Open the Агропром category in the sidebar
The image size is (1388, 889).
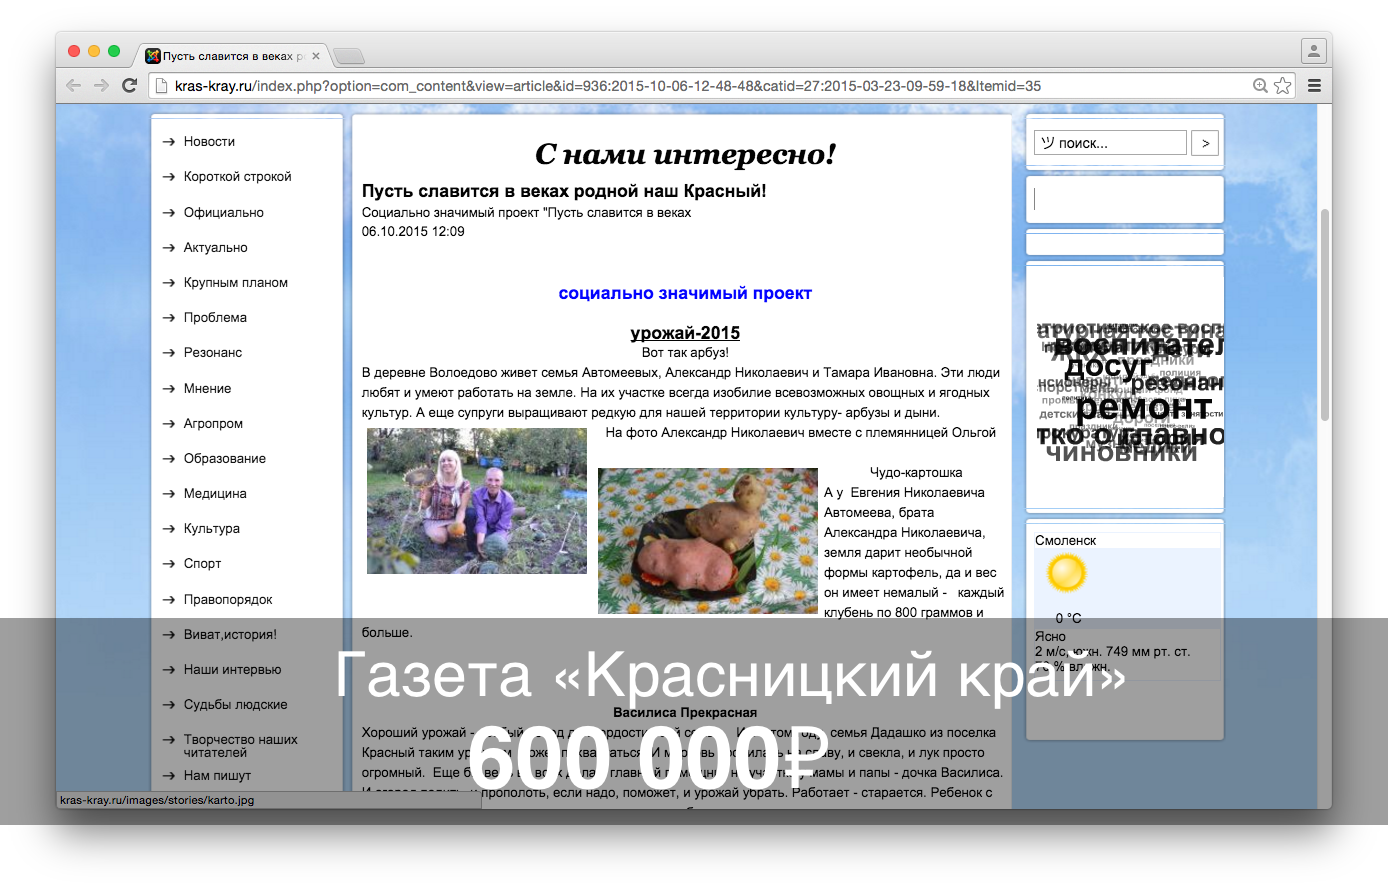211,423
